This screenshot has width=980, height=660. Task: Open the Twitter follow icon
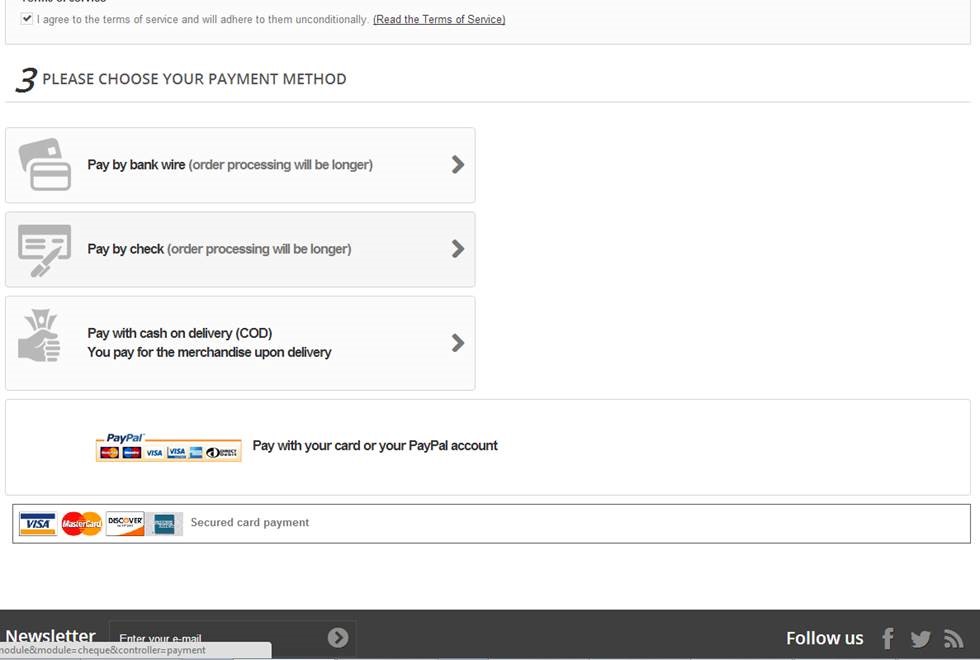[x=920, y=639]
